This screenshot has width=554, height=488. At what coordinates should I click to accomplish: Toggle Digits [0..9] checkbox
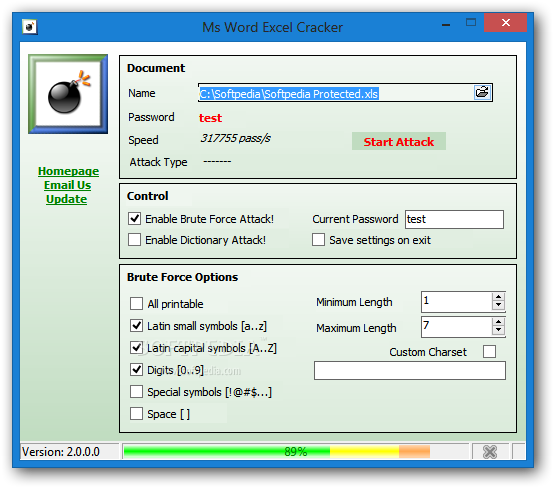pyautogui.click(x=136, y=370)
